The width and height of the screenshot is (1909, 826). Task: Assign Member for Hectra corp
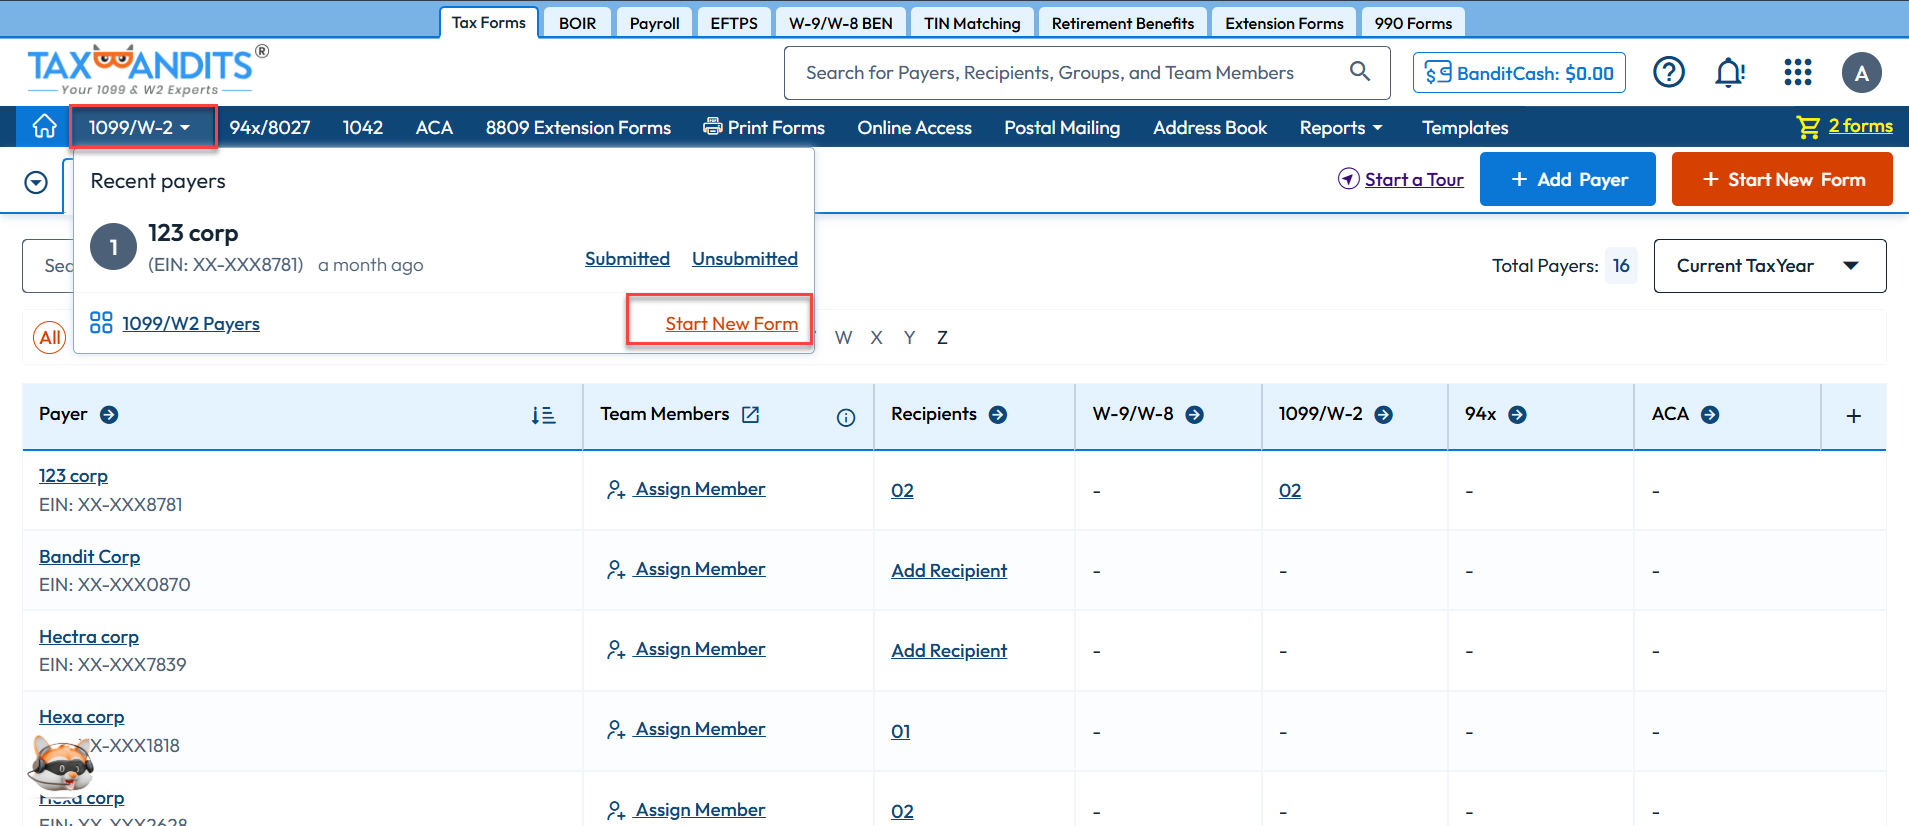click(686, 649)
